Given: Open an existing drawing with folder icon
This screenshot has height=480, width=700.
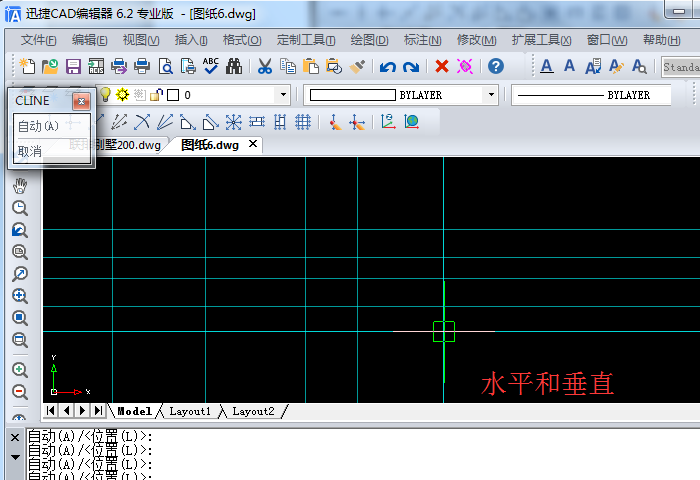Looking at the screenshot, I should pyautogui.click(x=50, y=67).
